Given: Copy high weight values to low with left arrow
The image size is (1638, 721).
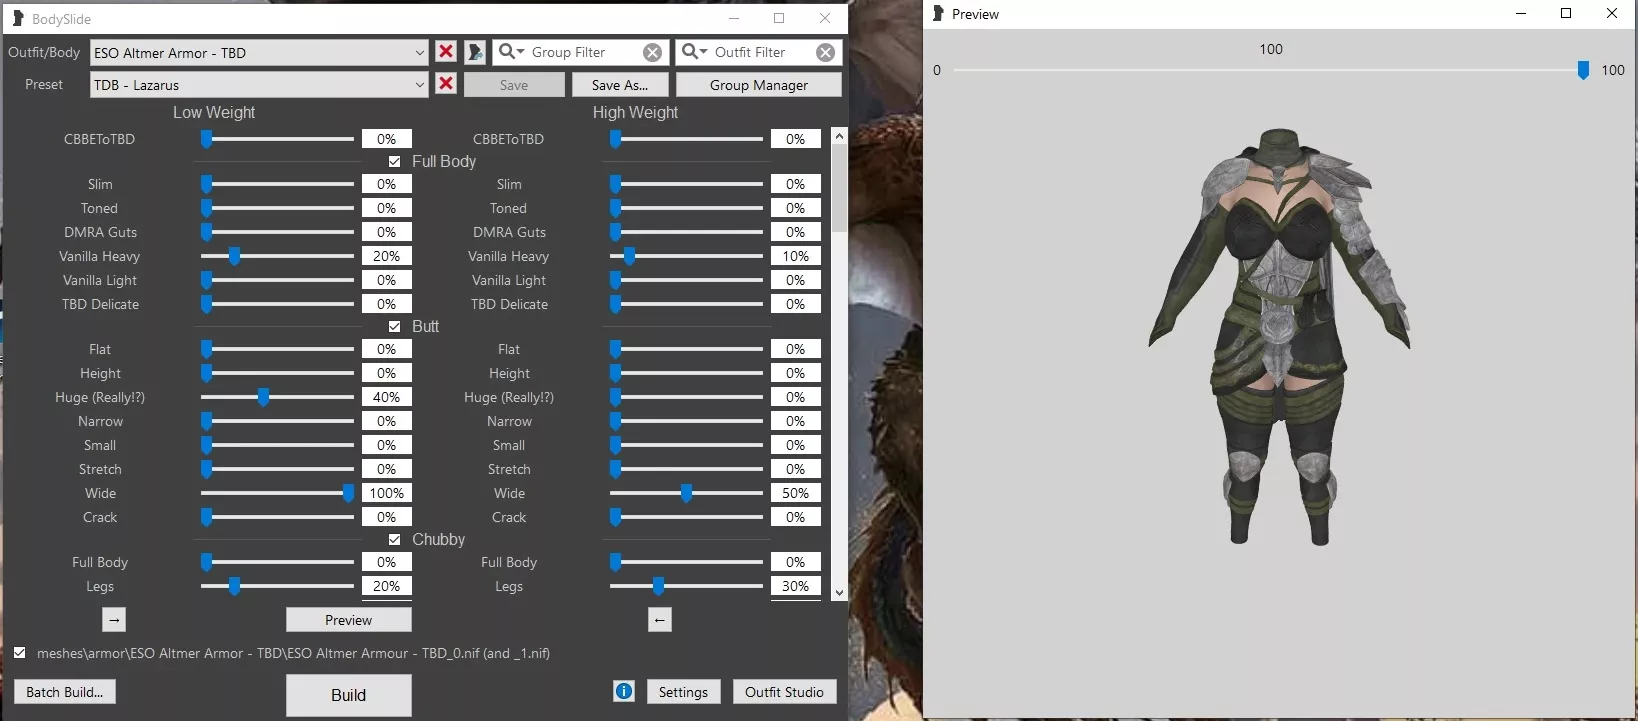Looking at the screenshot, I should (x=659, y=620).
